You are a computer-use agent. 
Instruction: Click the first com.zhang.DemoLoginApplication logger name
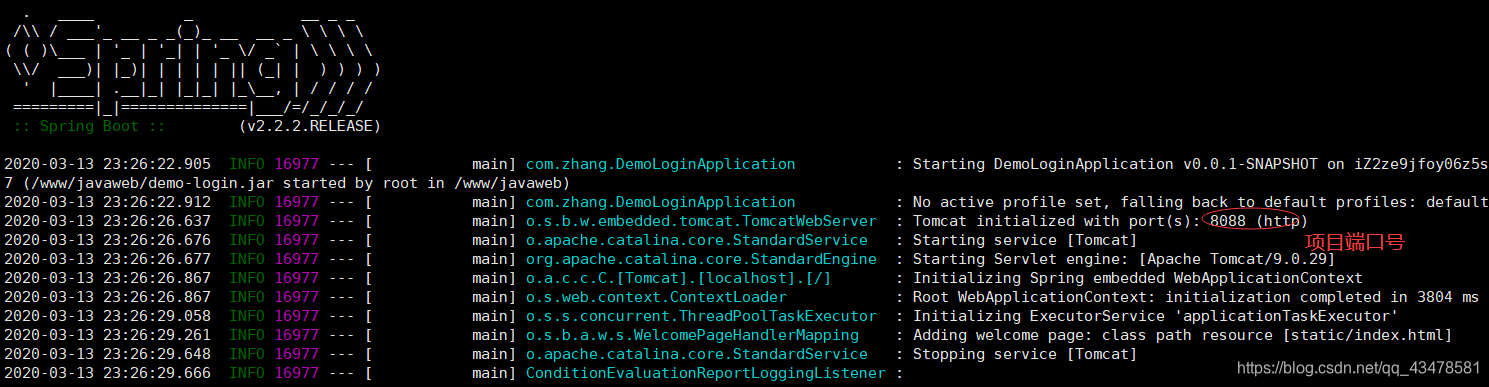(x=661, y=164)
